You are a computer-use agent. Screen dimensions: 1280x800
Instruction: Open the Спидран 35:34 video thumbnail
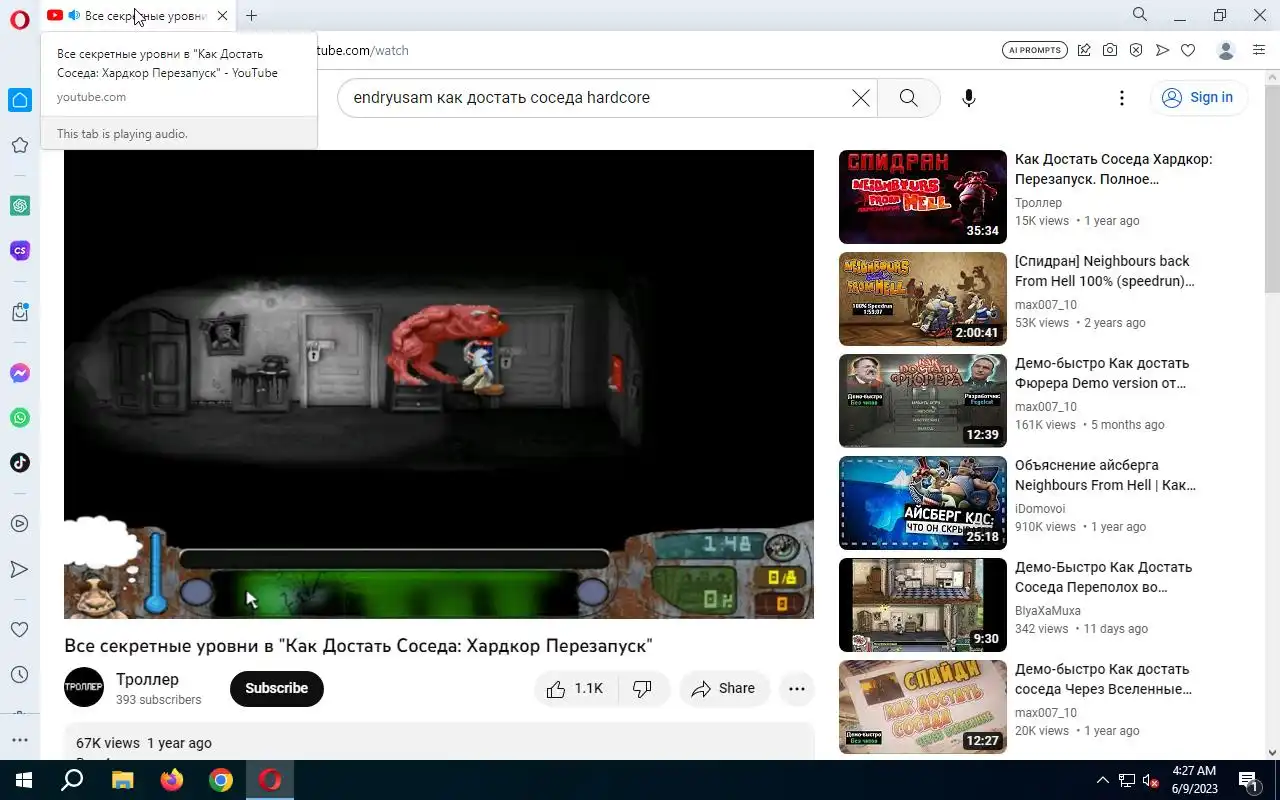point(923,197)
